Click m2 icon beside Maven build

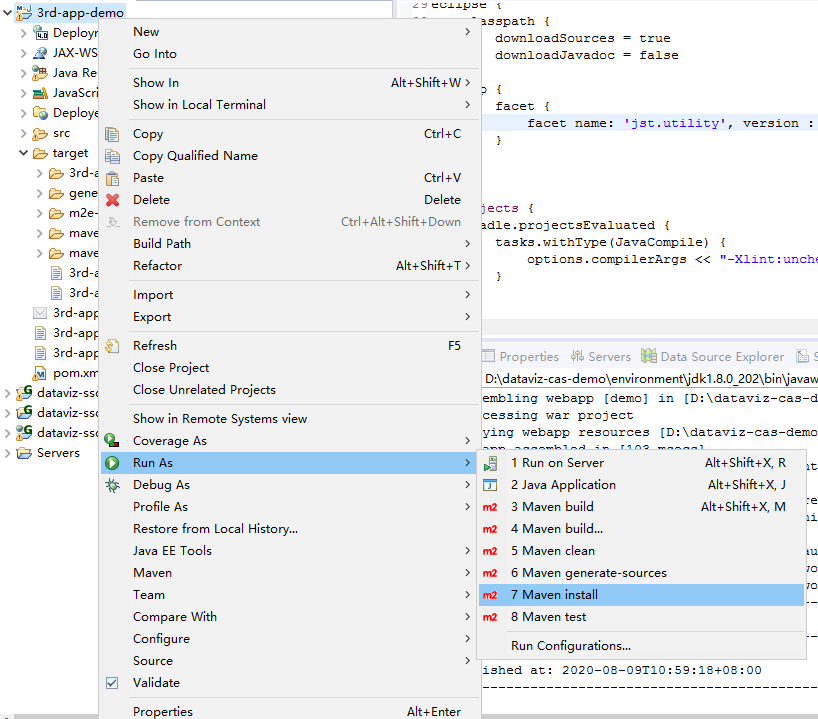click(x=490, y=507)
